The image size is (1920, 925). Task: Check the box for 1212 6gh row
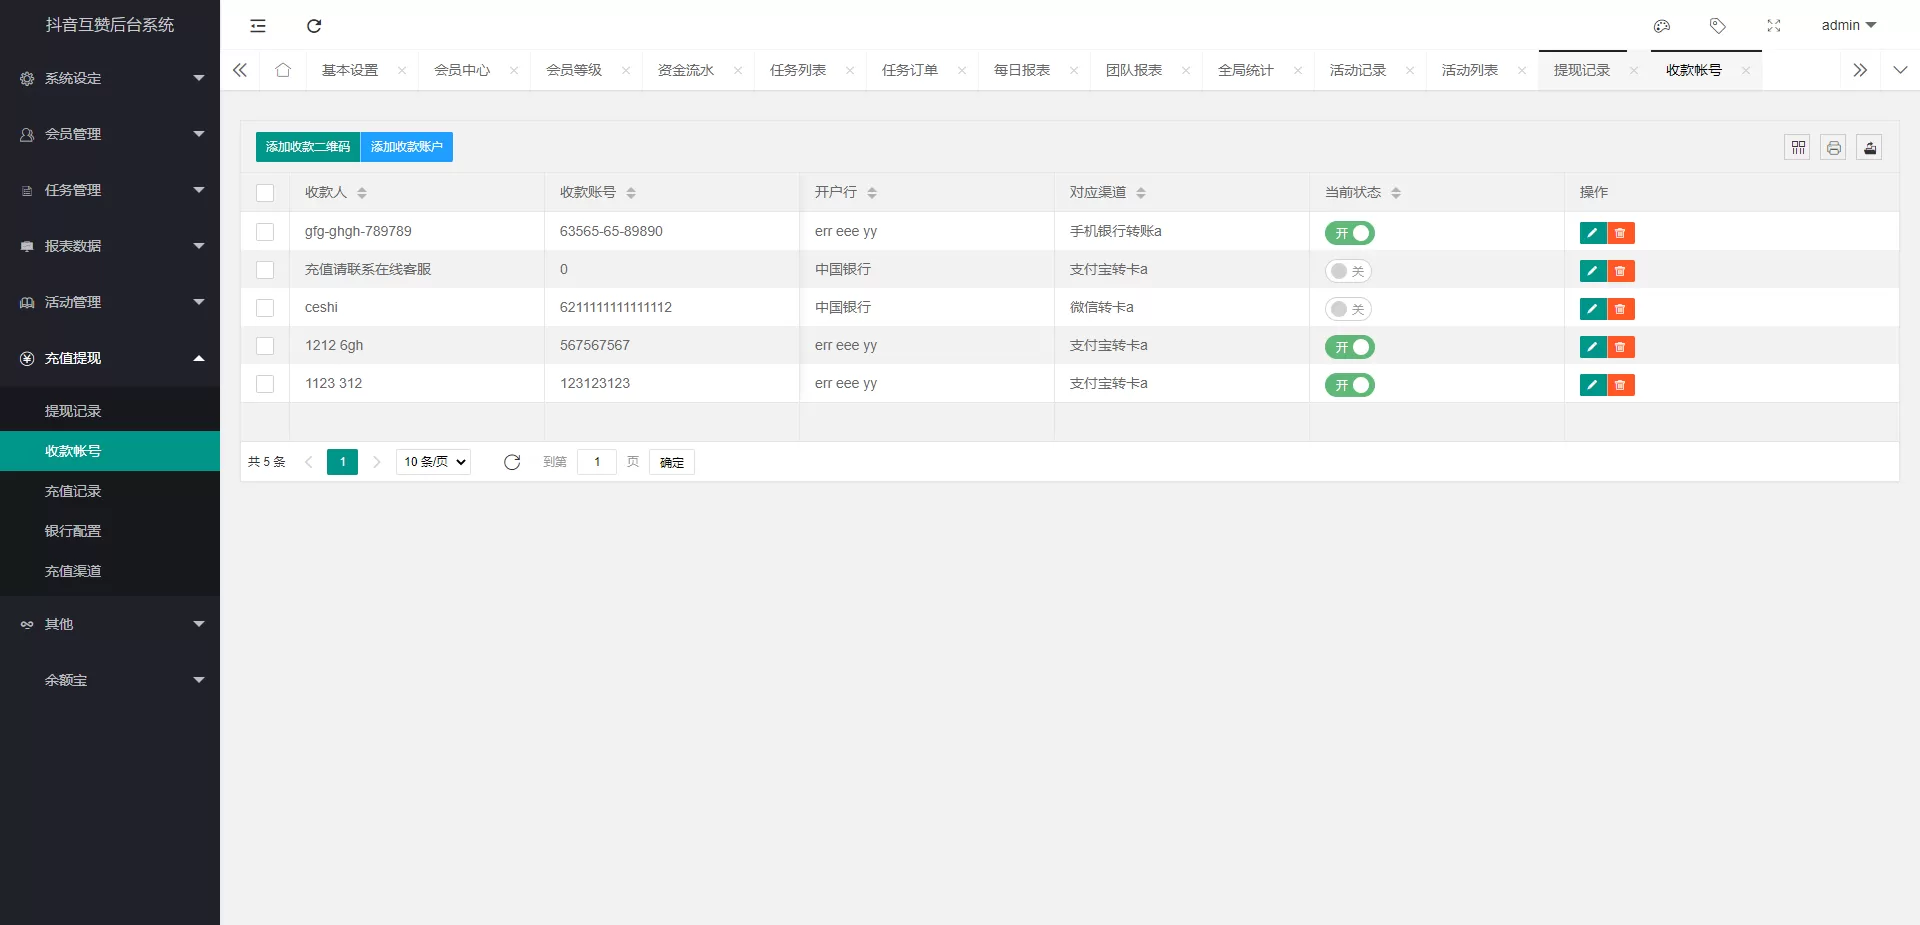pos(265,346)
